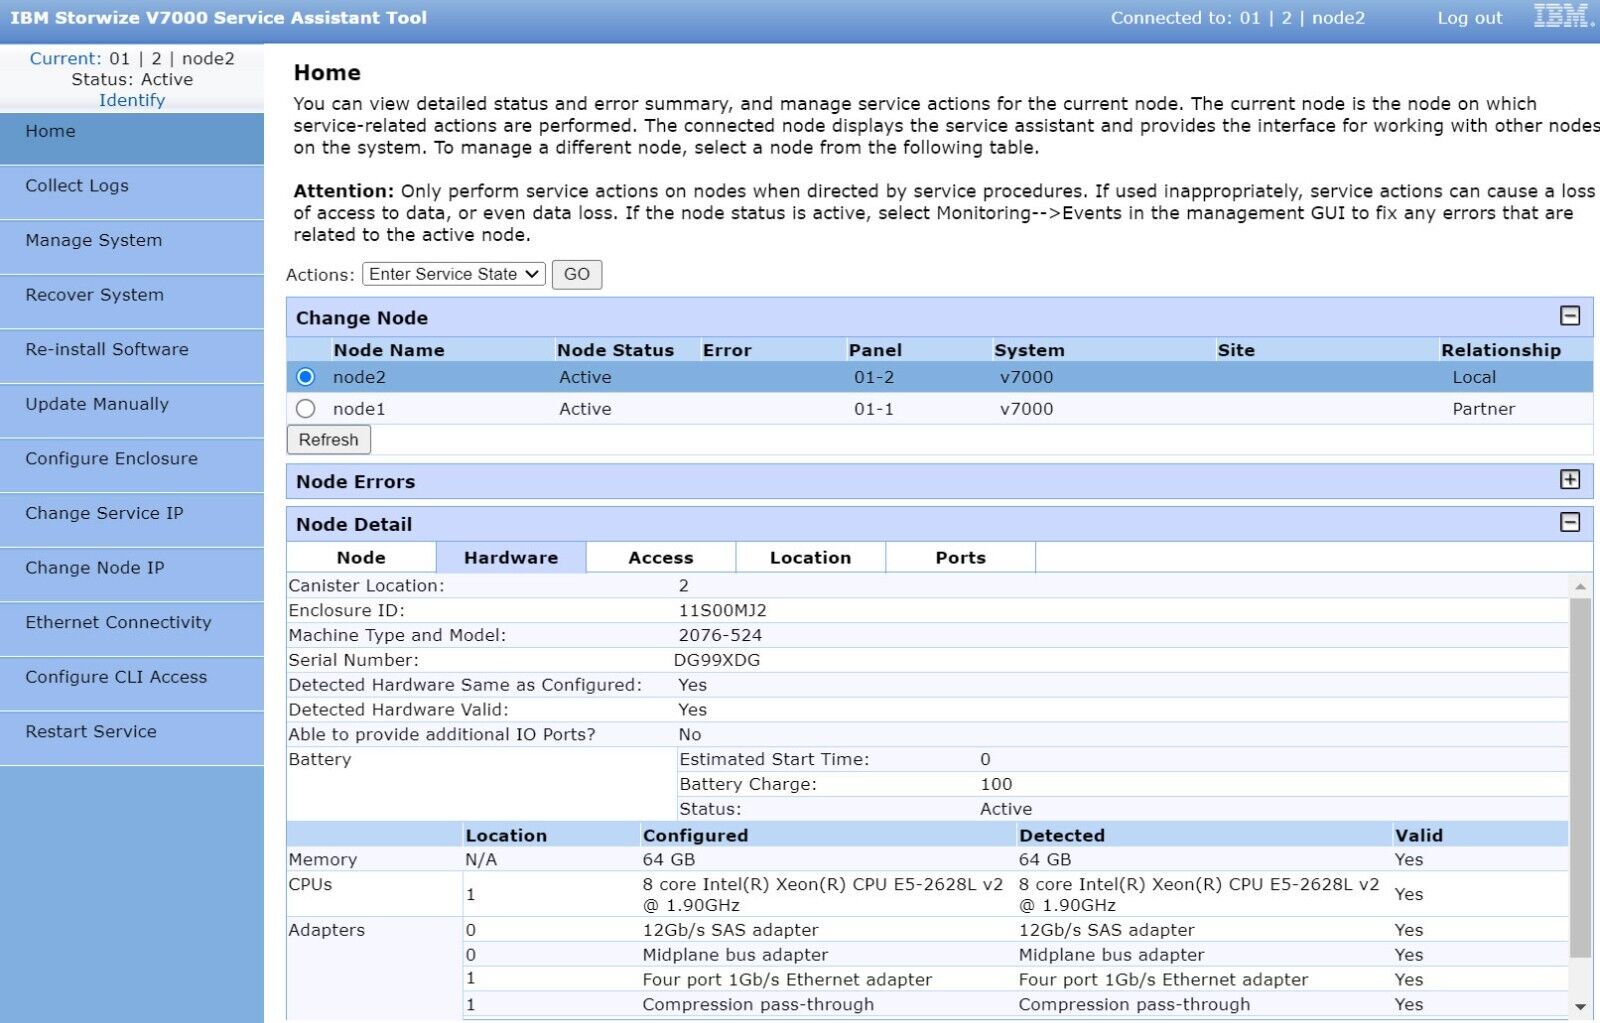Click scrollbar down arrow in Node Detail
This screenshot has width=1600, height=1023.
point(1580,1007)
